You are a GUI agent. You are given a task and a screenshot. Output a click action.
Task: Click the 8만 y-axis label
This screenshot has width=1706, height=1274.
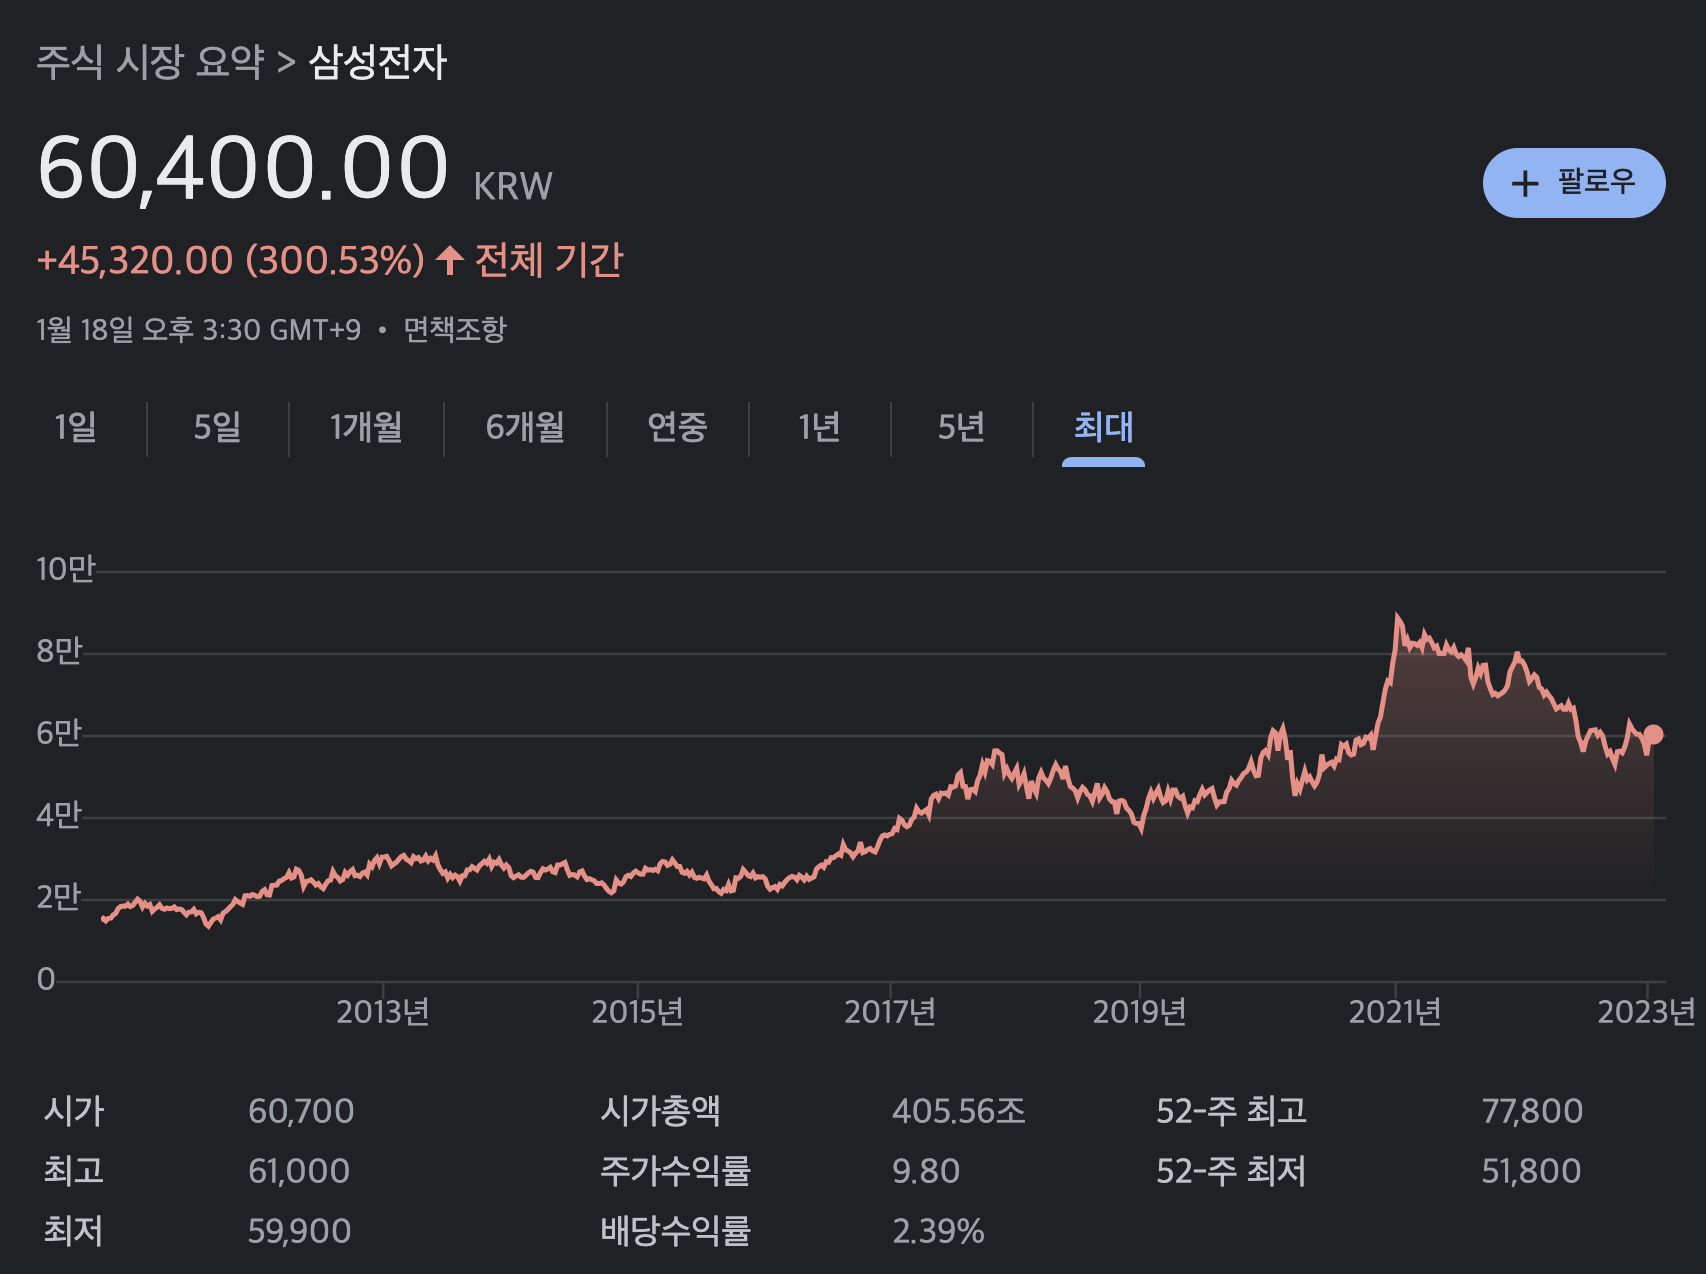(x=59, y=651)
